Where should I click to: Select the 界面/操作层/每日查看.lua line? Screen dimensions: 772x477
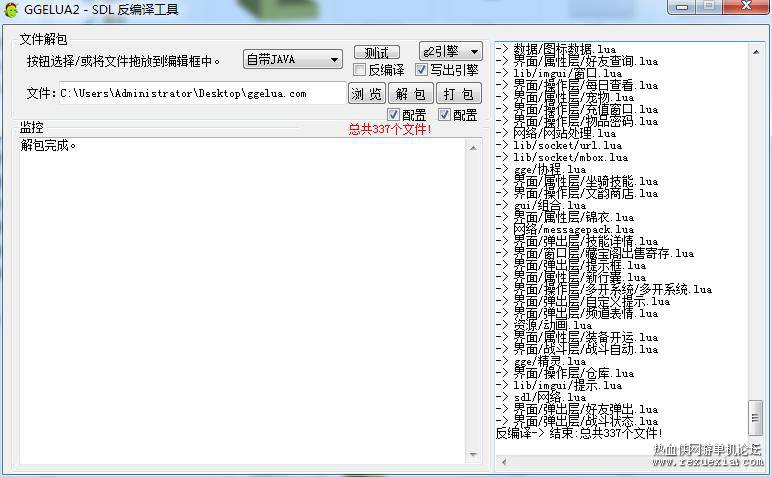click(577, 85)
